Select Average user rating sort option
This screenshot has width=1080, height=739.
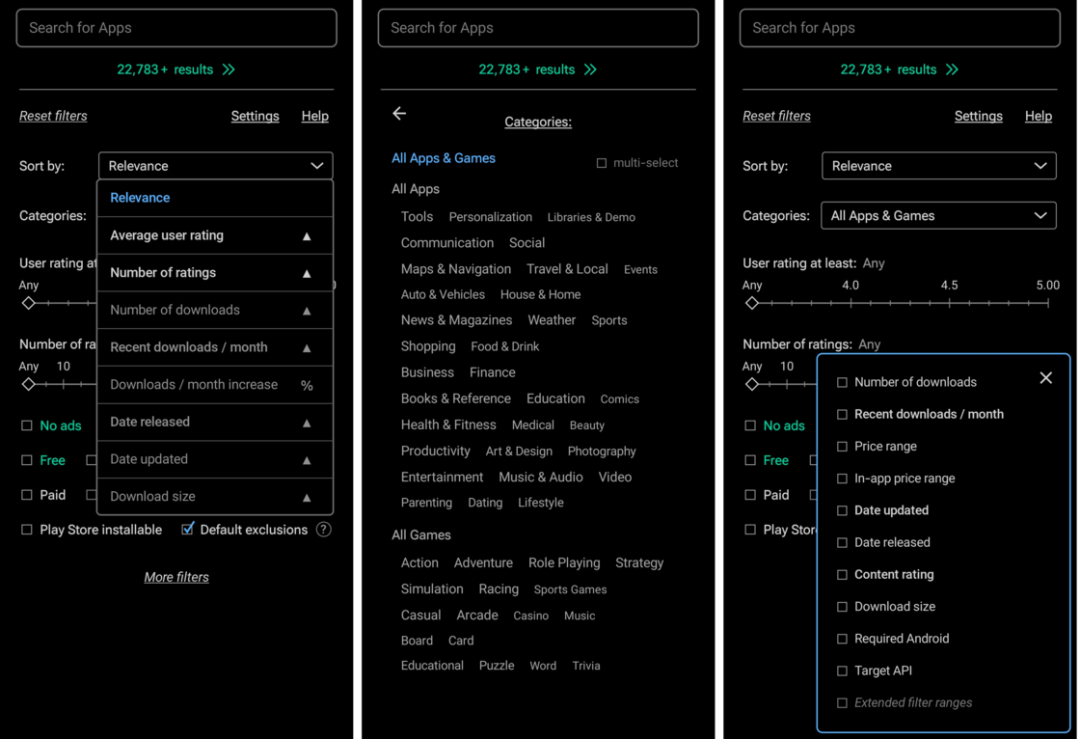tap(216, 236)
